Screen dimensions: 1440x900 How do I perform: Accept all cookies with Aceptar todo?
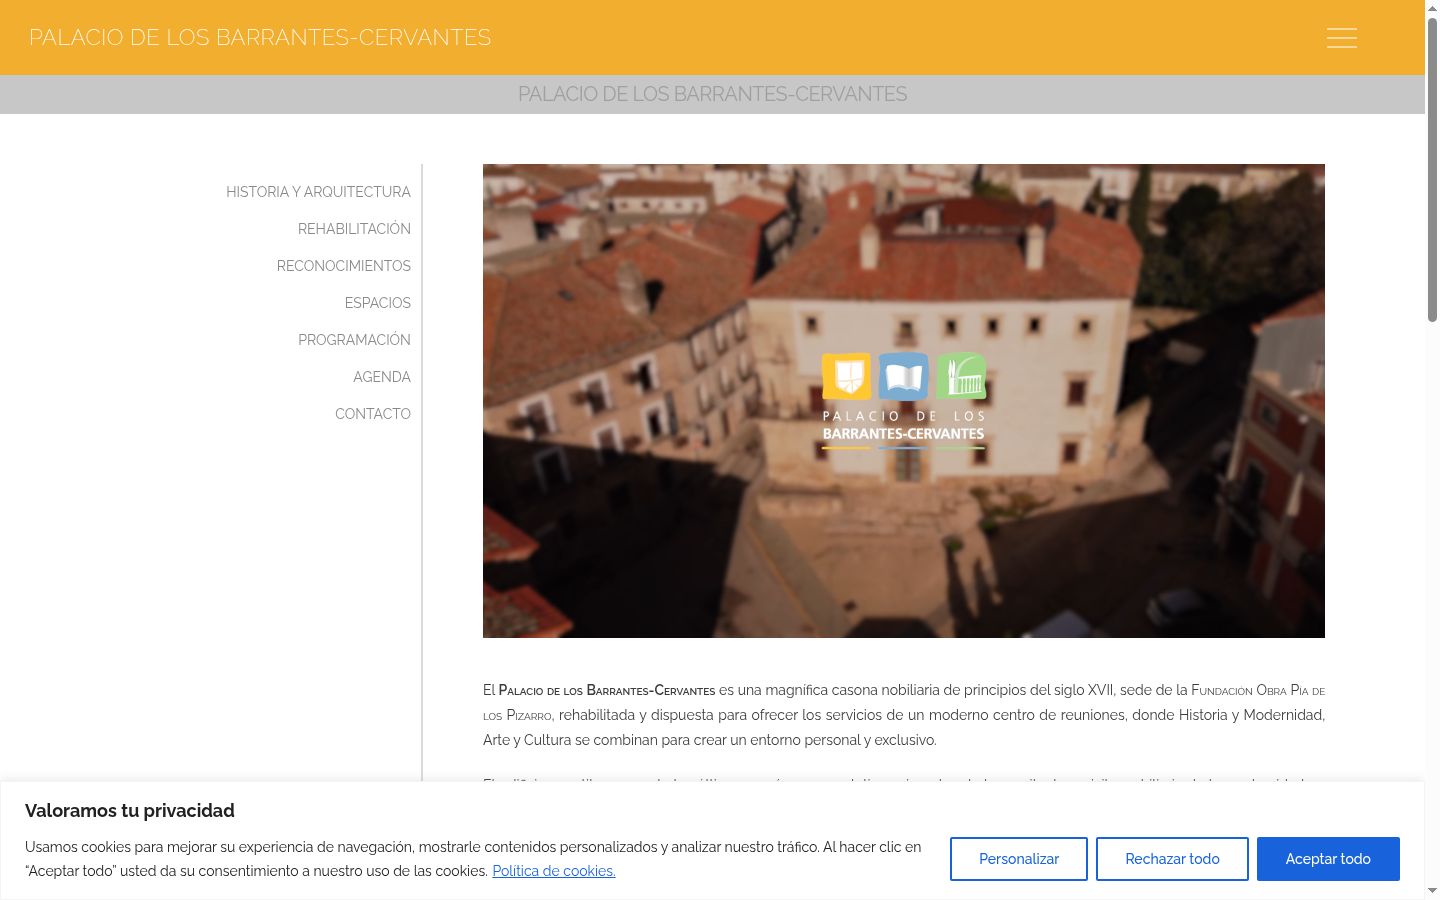click(x=1328, y=859)
